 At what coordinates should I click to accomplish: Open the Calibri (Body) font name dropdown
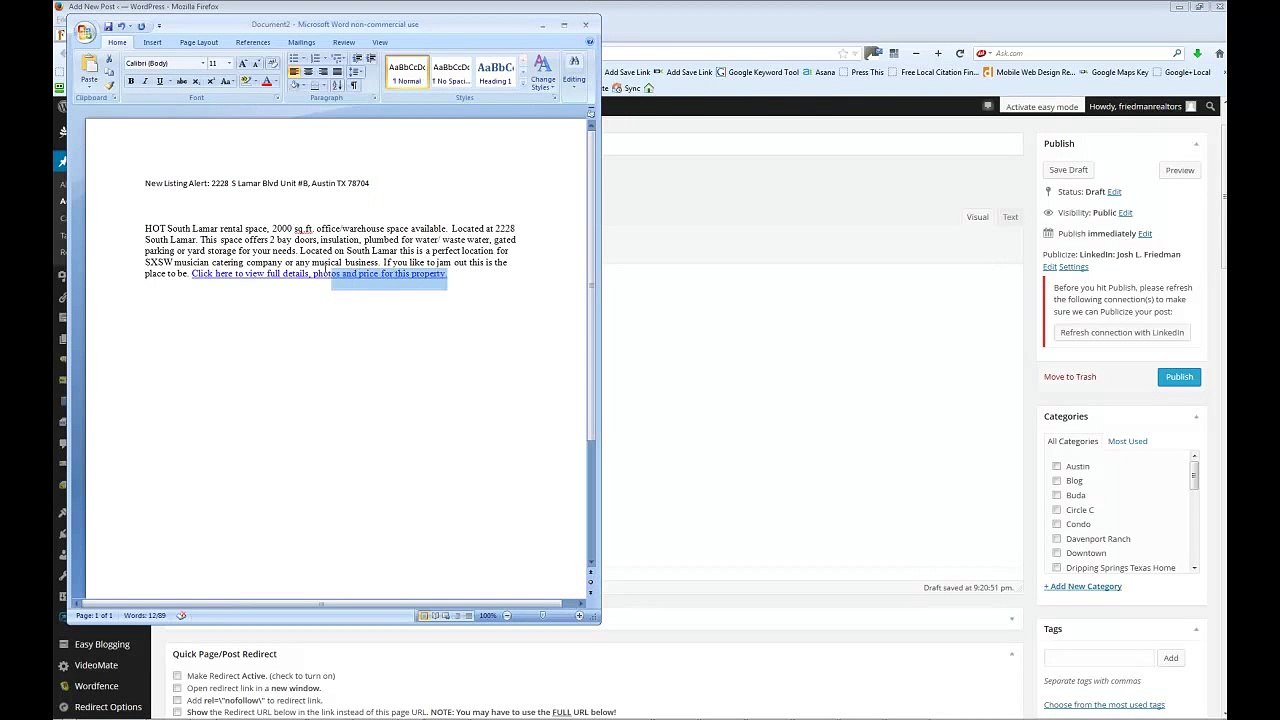coord(202,63)
